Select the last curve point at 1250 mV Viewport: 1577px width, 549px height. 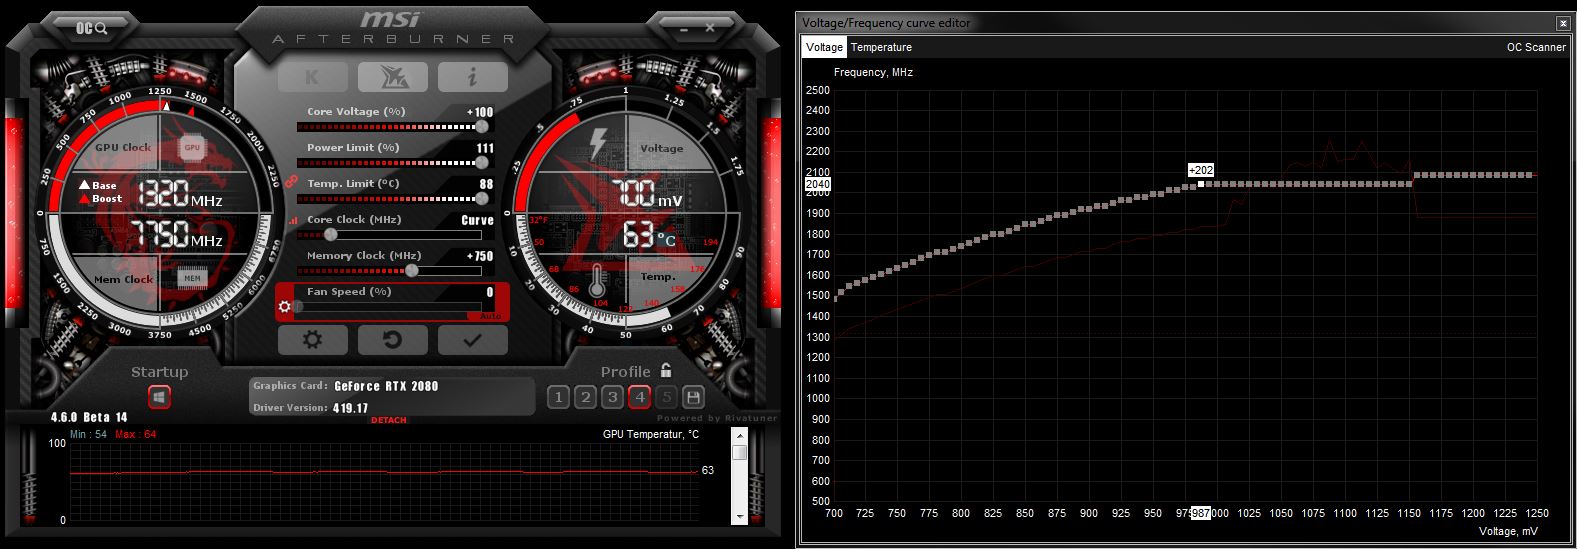pyautogui.click(x=1531, y=175)
